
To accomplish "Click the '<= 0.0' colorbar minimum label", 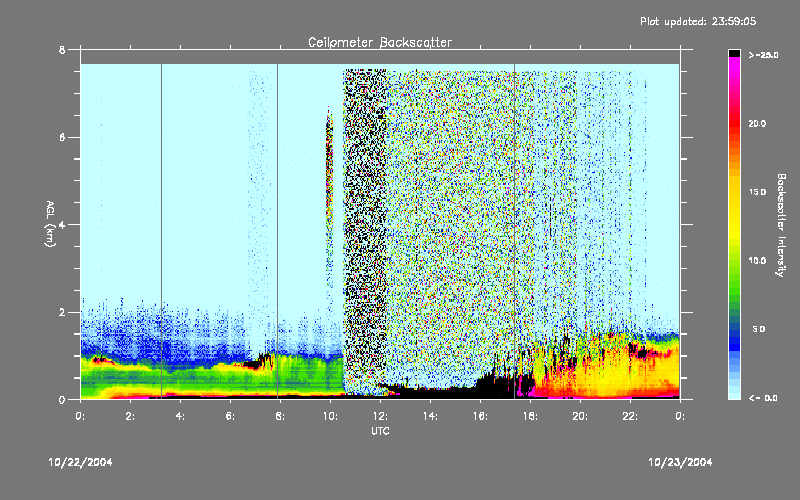I will (763, 398).
